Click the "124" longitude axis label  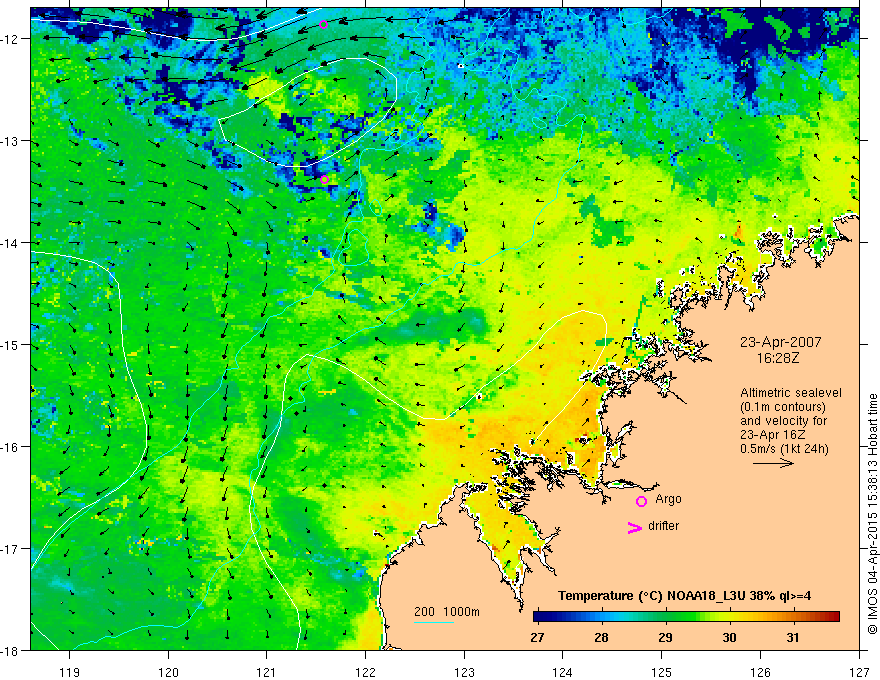[563, 672]
